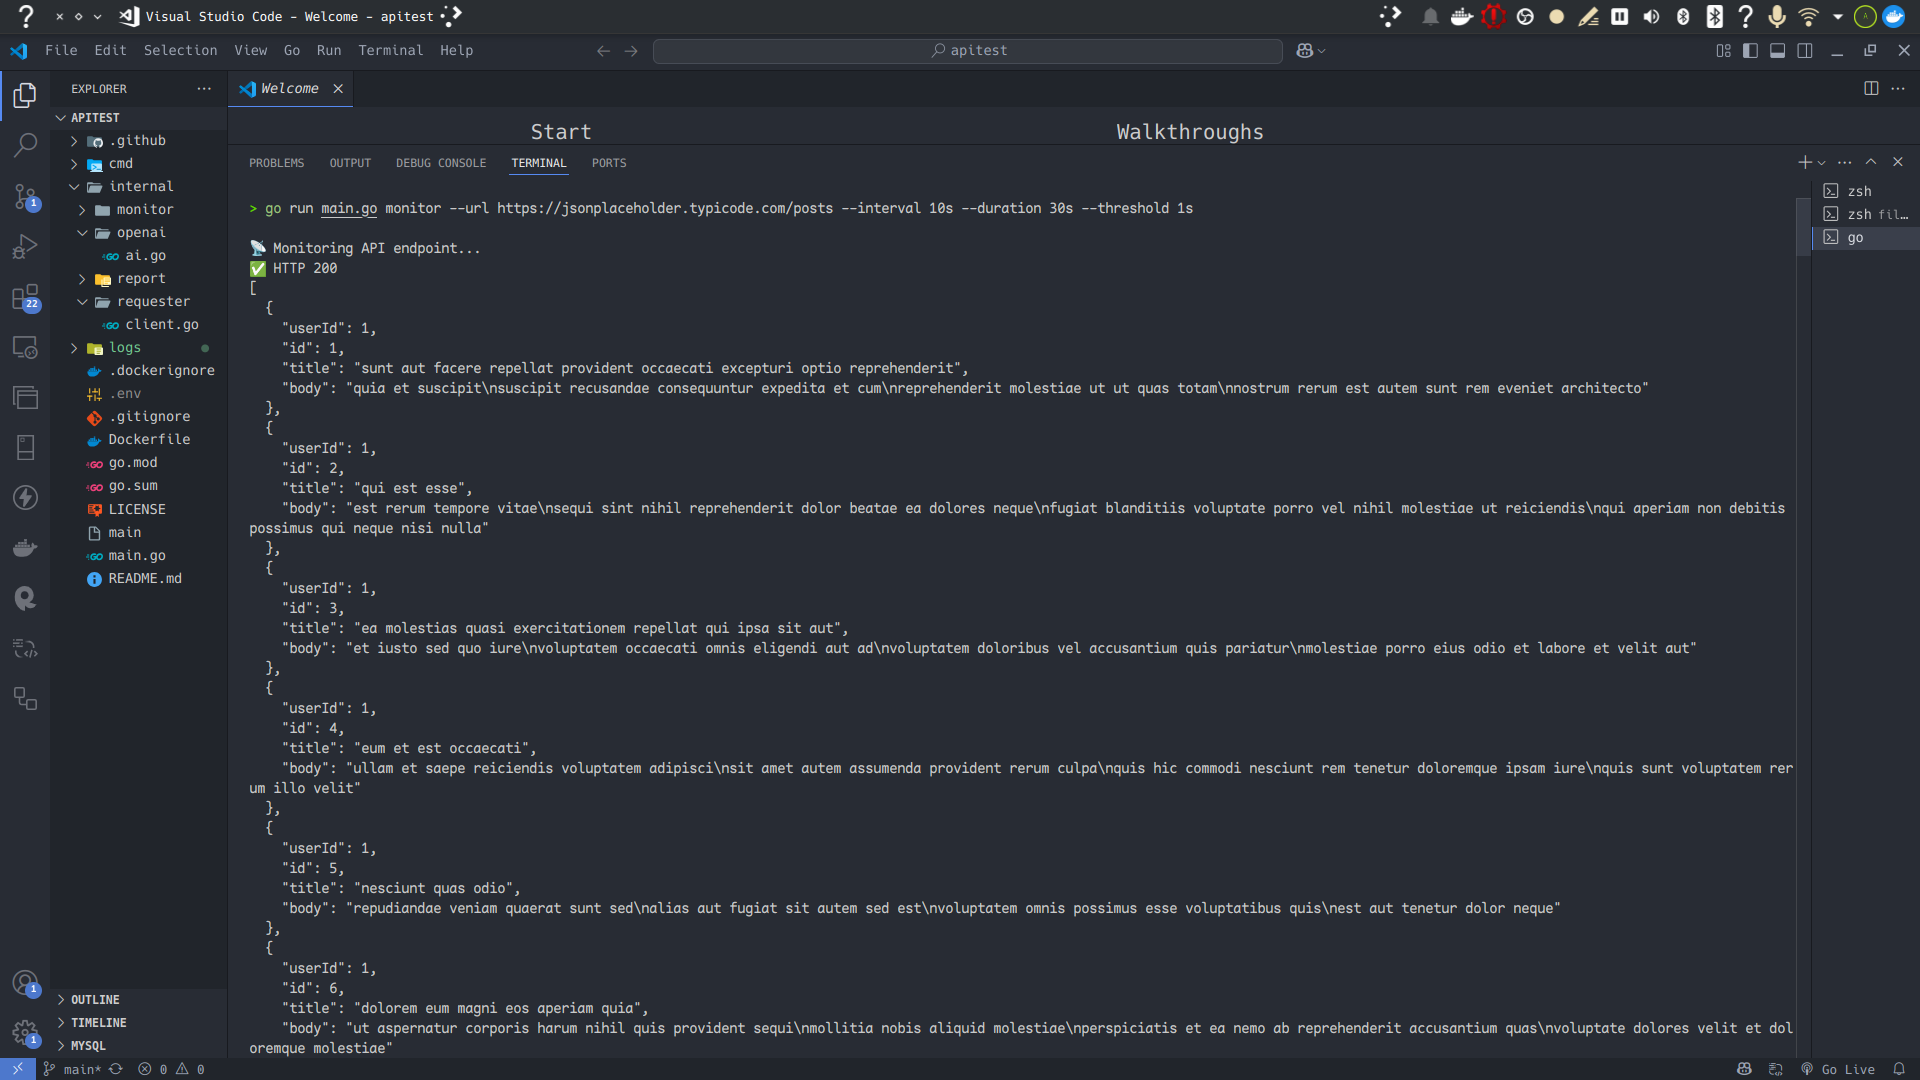The height and width of the screenshot is (1080, 1920).
Task: Open notifications bell in status bar
Action: coord(1899,1069)
